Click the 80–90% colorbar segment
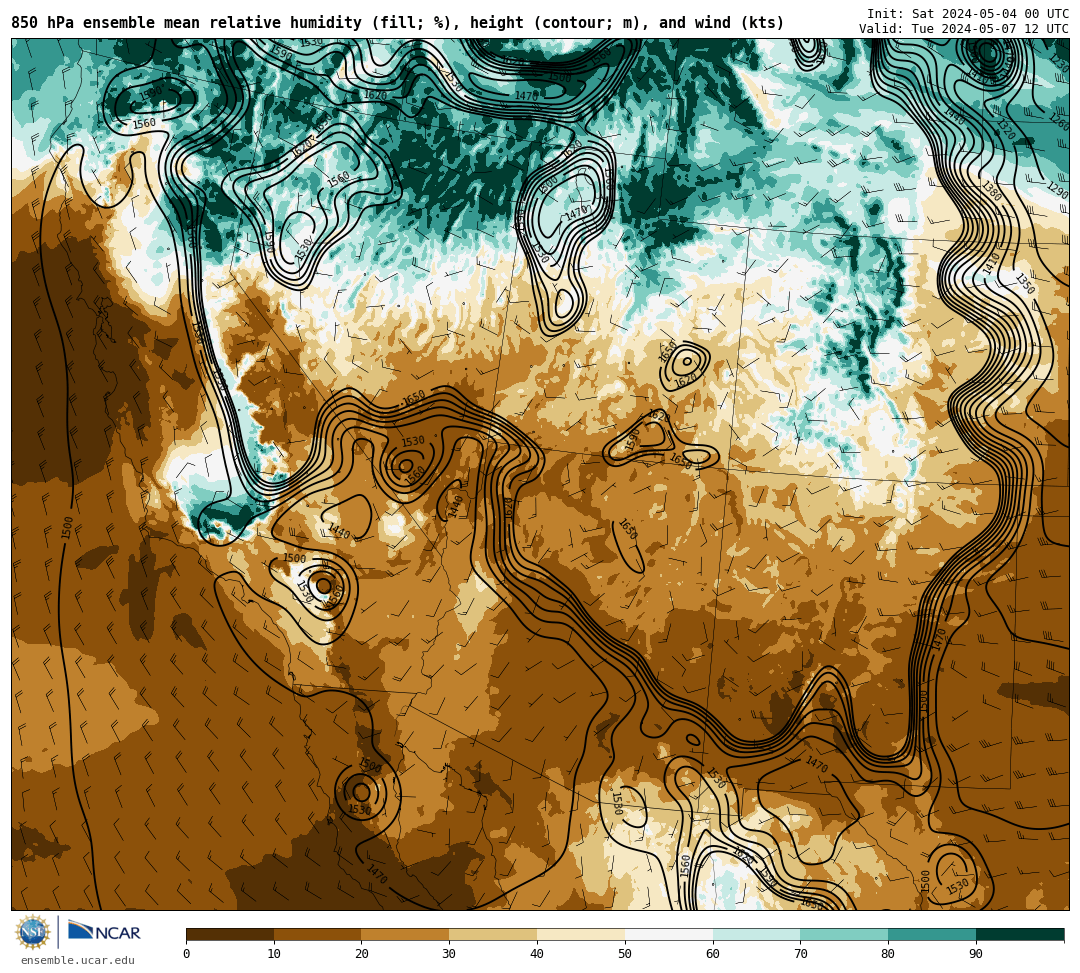Viewport: 1080px width, 973px height. pos(932,934)
